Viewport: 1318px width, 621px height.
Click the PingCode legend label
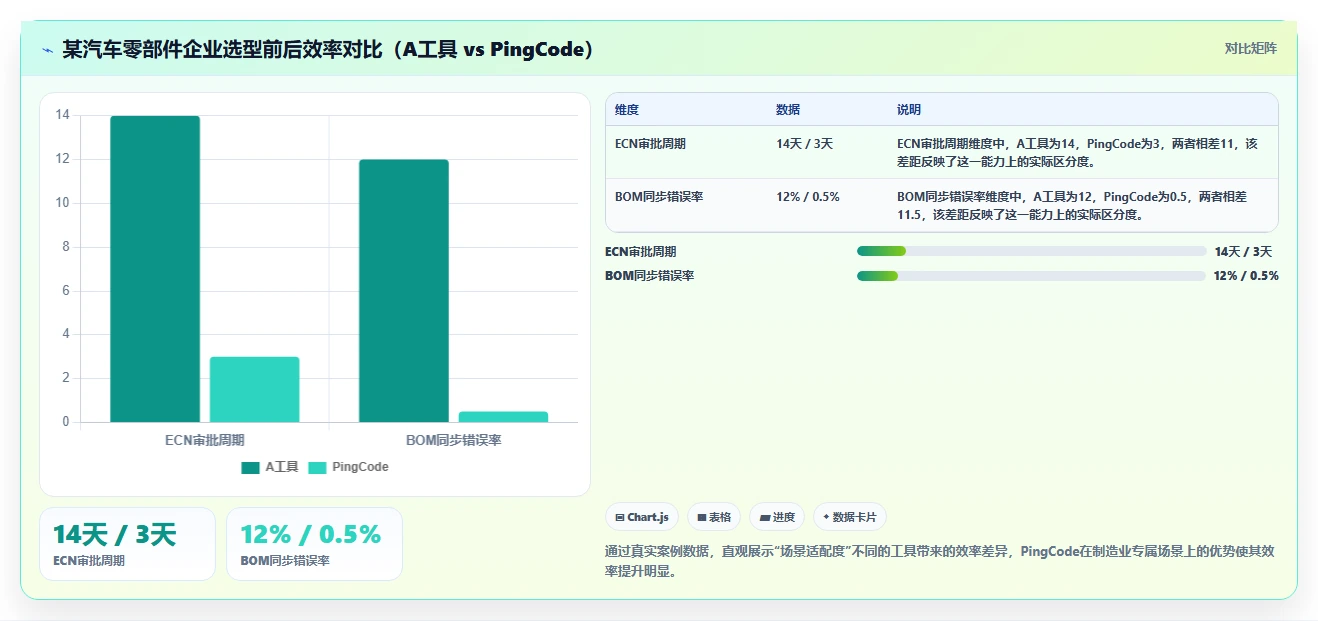(360, 467)
